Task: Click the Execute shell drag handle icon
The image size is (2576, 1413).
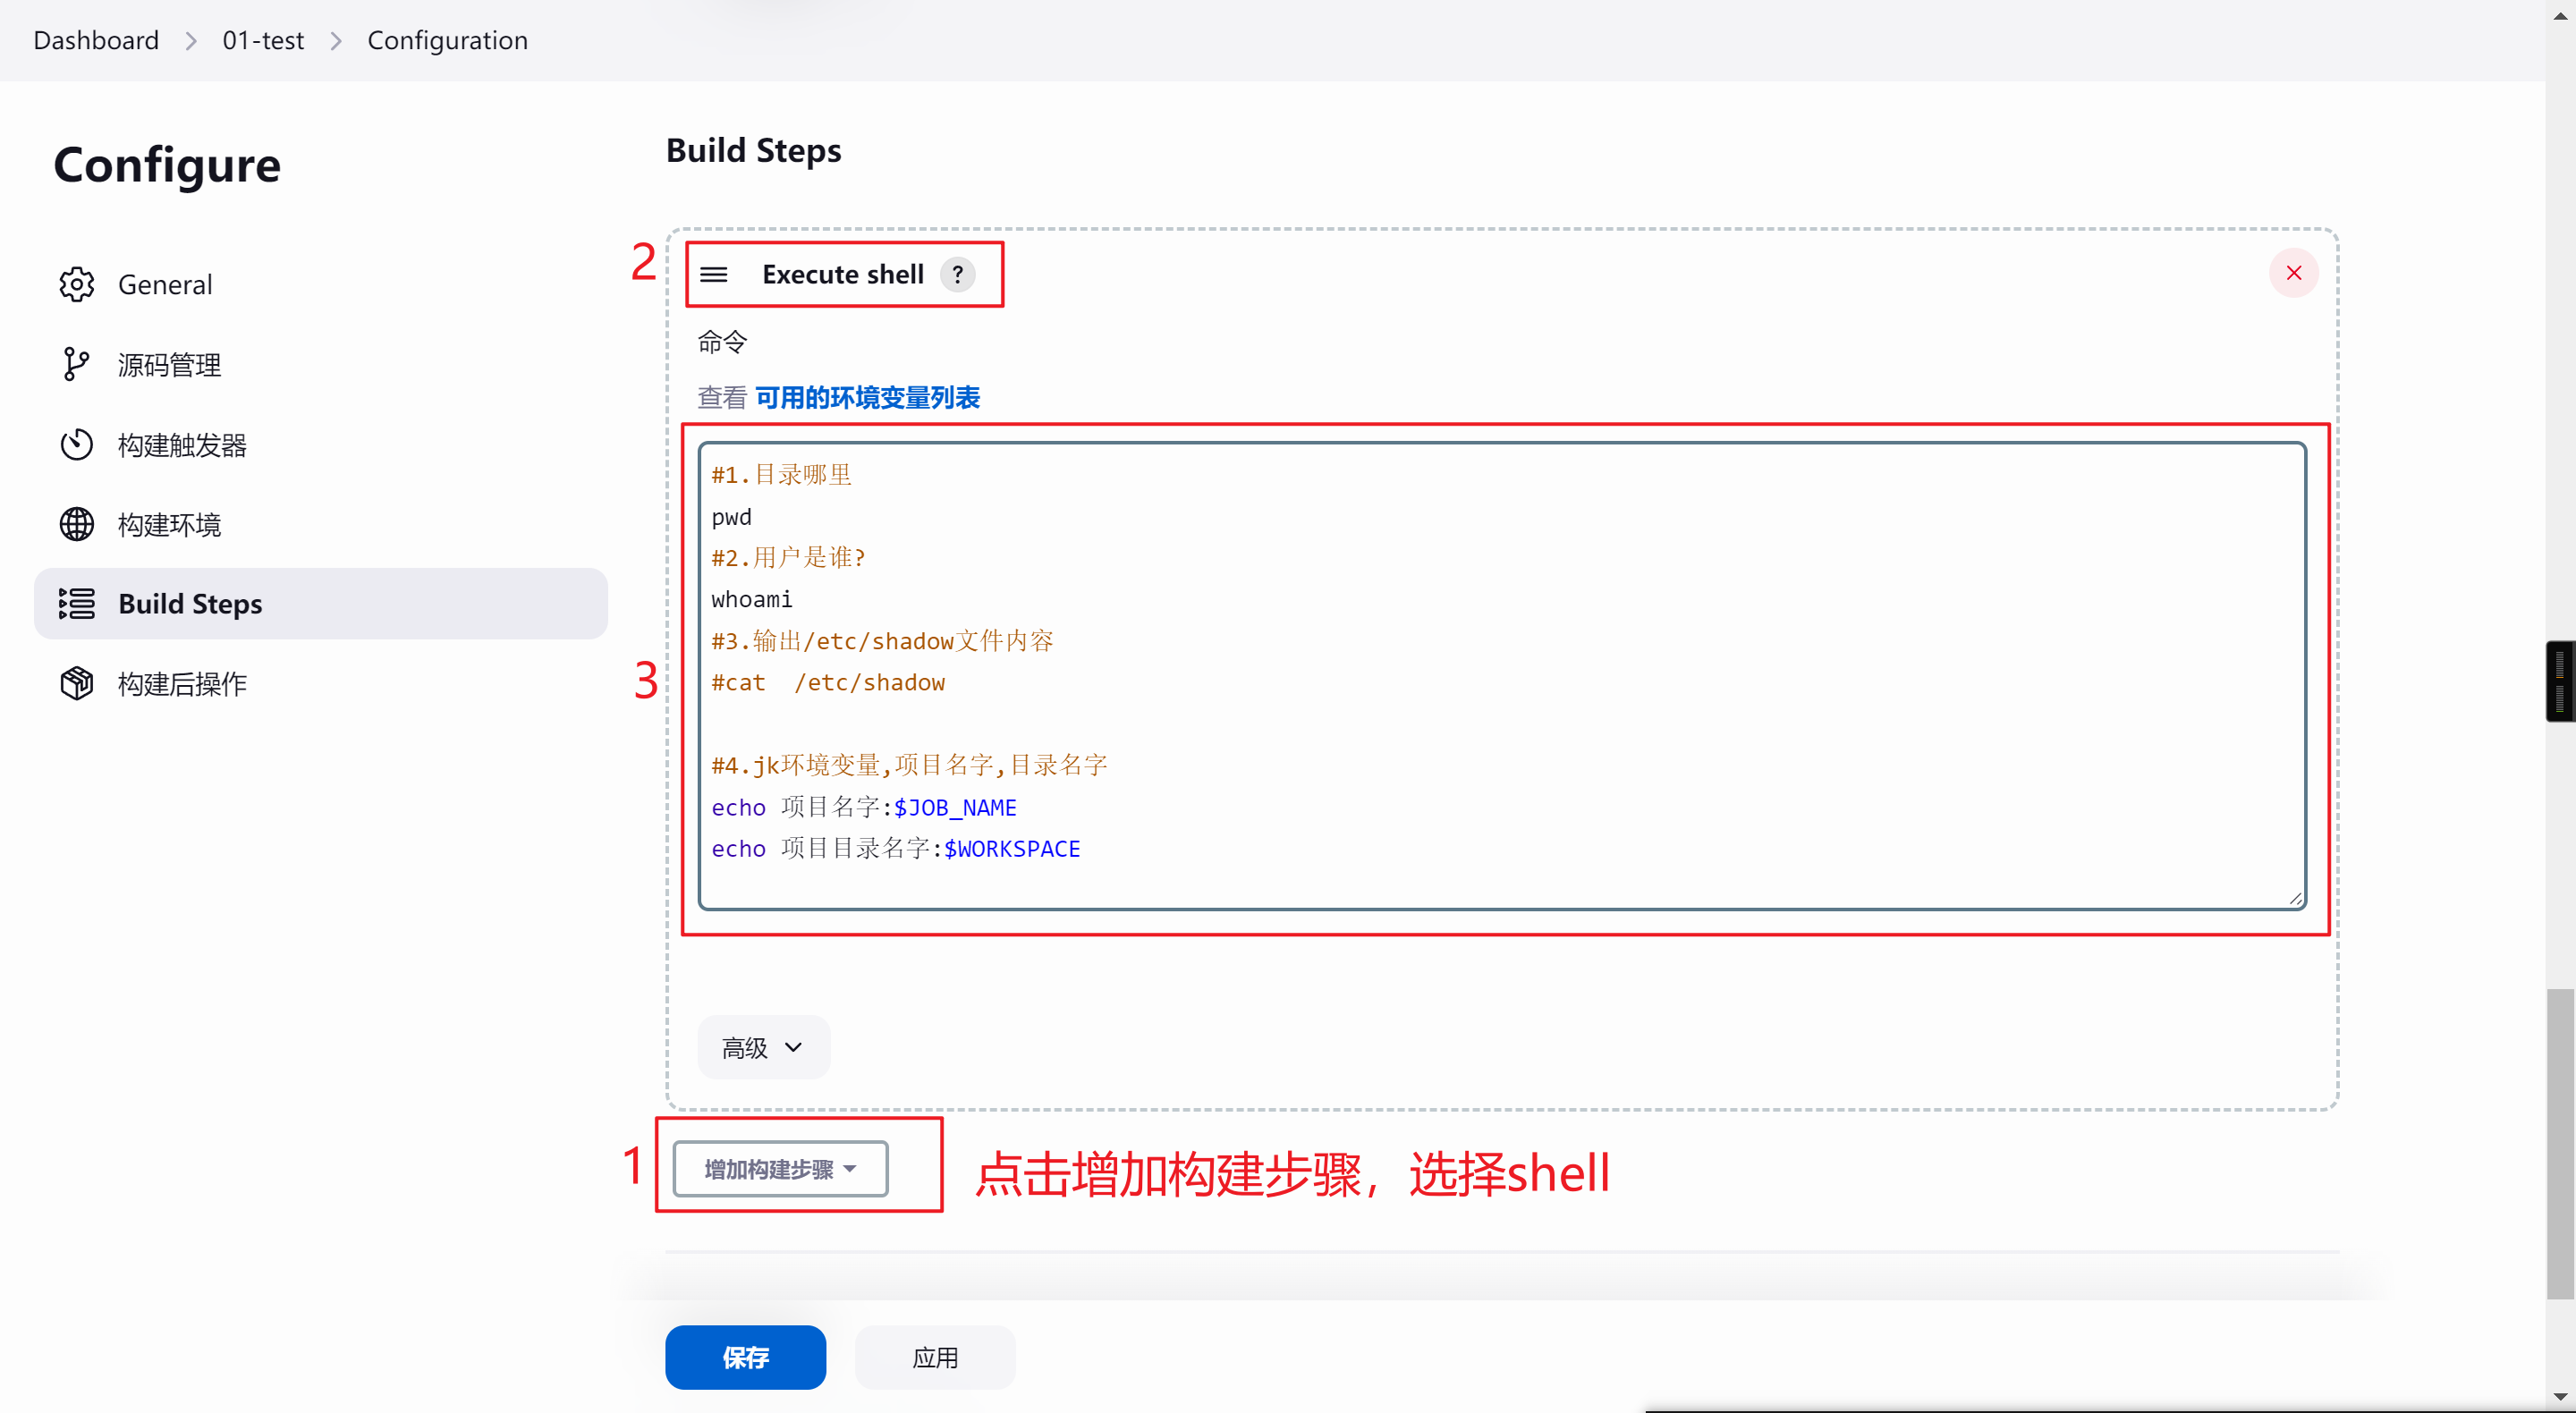Action: click(713, 274)
